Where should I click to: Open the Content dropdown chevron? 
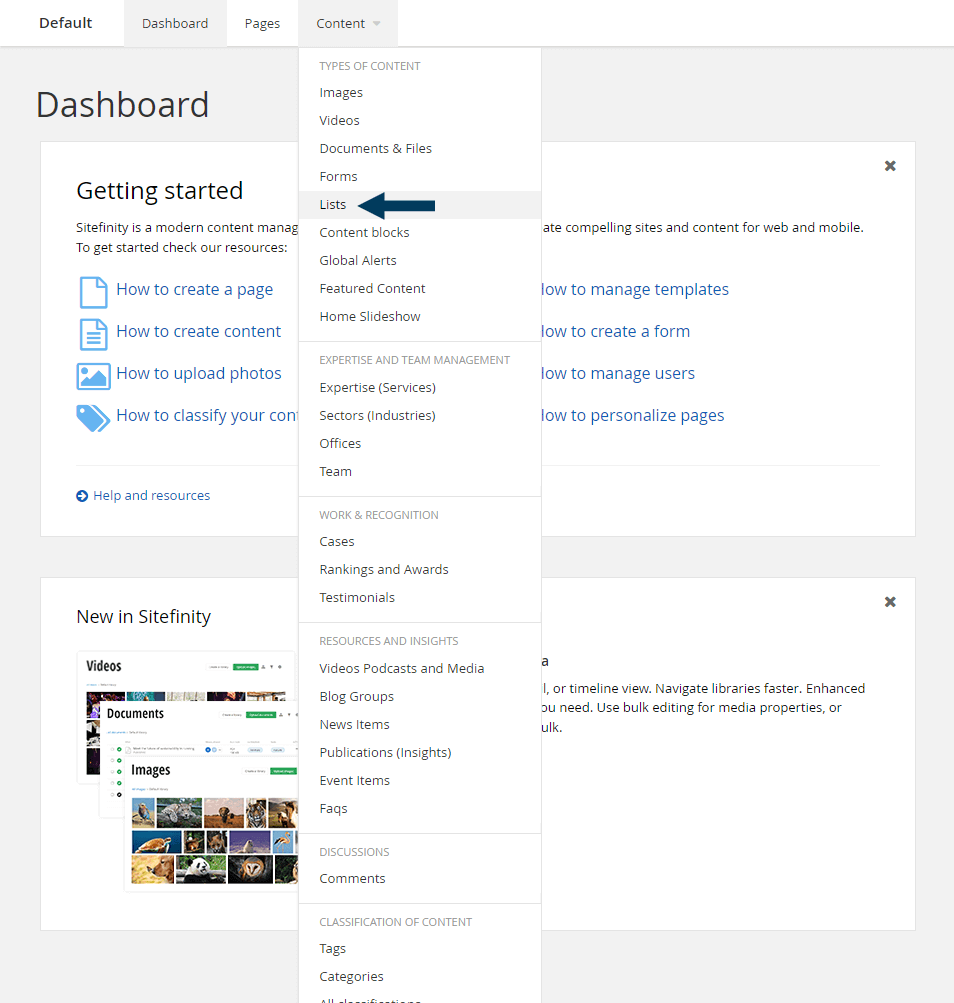377,22
